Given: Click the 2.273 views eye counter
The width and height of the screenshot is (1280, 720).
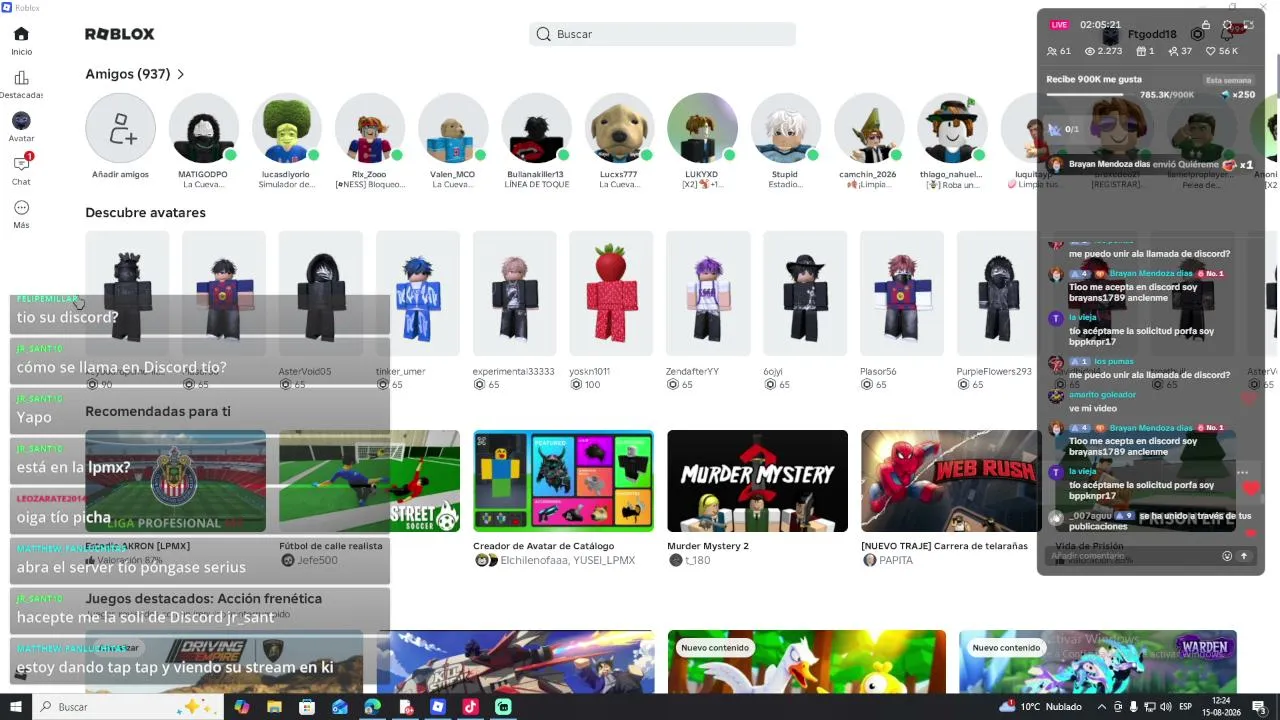Looking at the screenshot, I should [x=1104, y=51].
